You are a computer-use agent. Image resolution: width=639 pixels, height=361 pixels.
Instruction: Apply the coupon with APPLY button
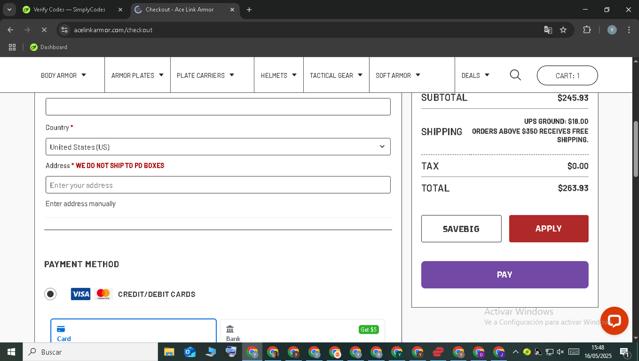pos(549,229)
